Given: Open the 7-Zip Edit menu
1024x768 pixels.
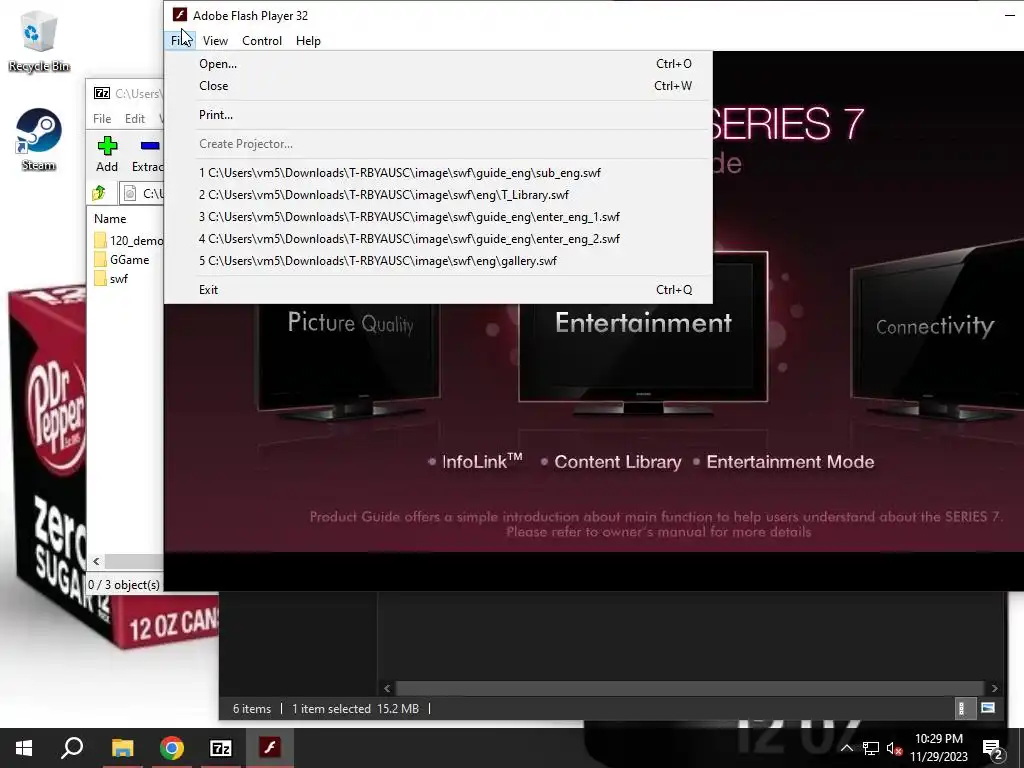Looking at the screenshot, I should click(135, 118).
